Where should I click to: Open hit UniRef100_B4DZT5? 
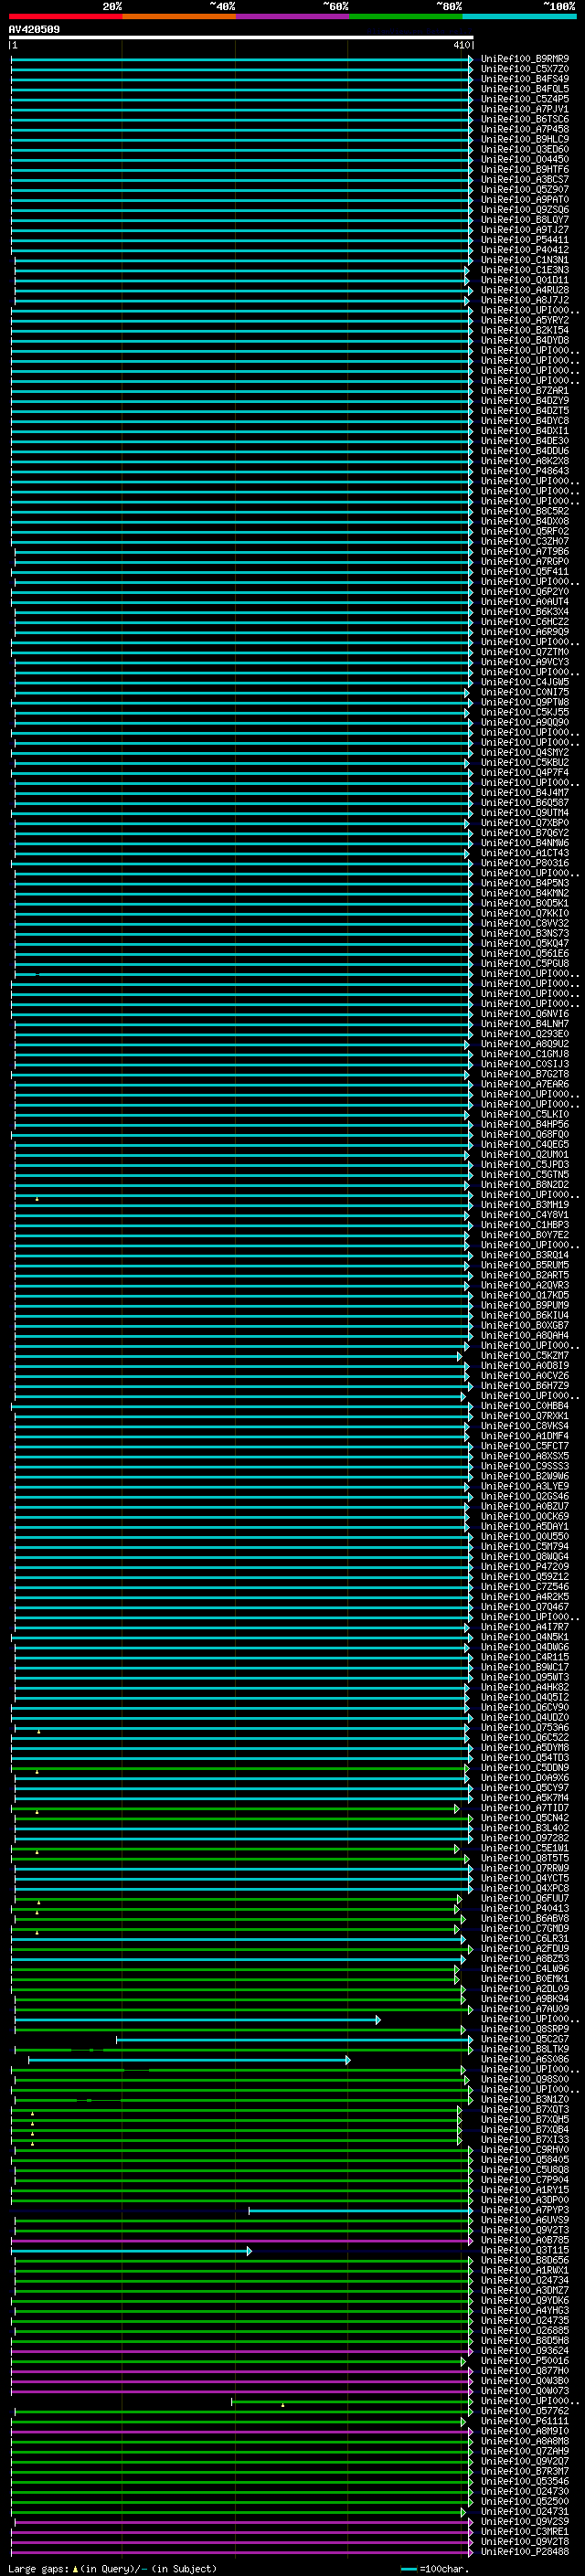pos(524,410)
